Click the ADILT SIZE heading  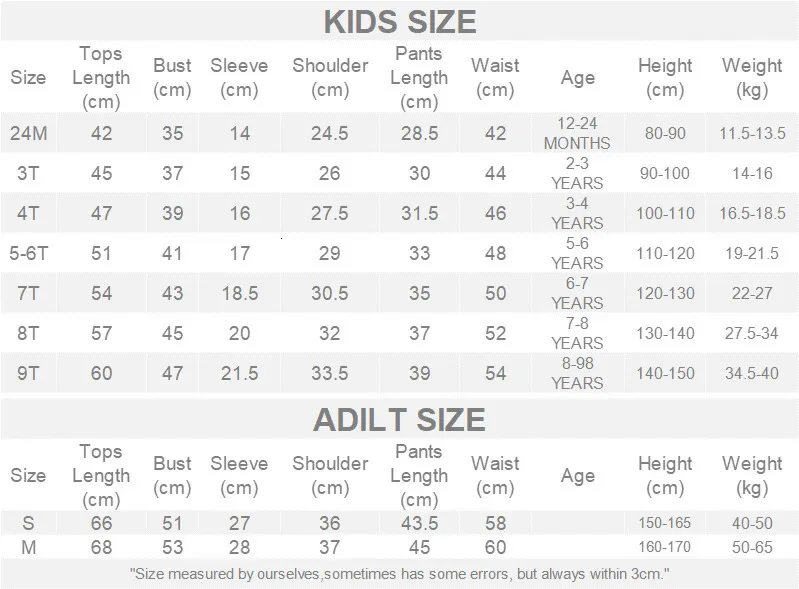coord(399,419)
